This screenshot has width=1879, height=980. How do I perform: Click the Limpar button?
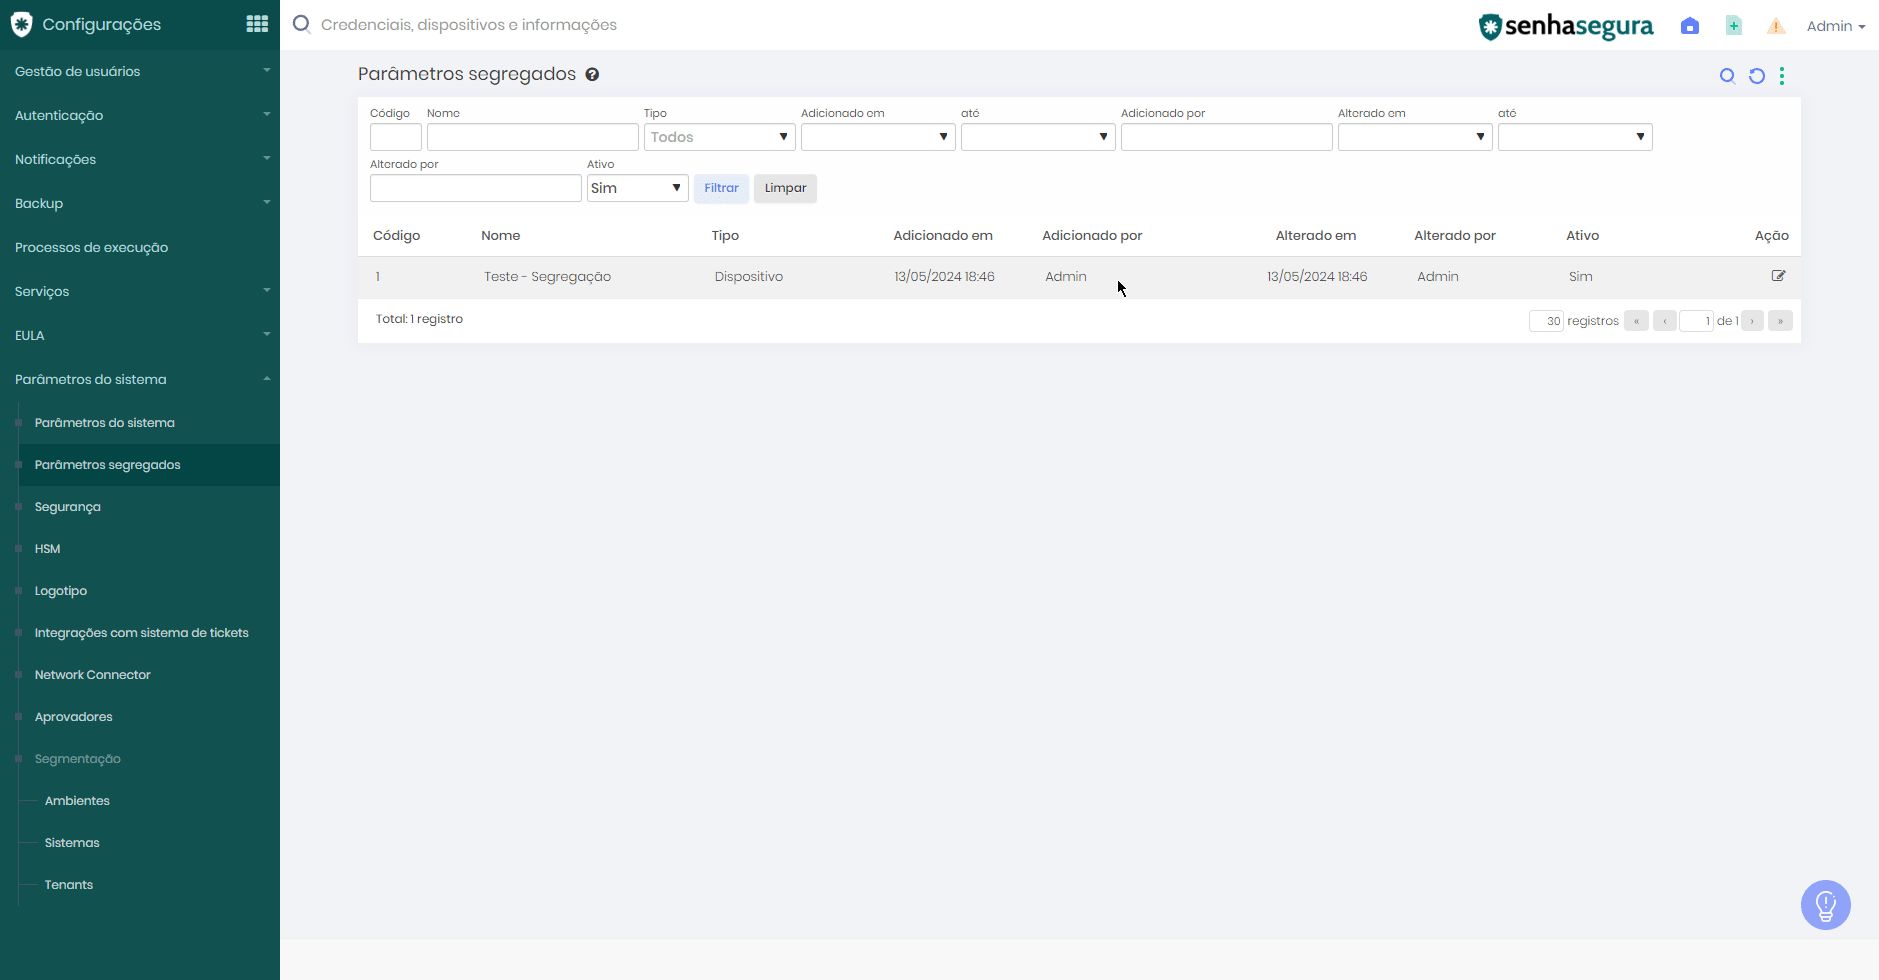click(x=785, y=188)
